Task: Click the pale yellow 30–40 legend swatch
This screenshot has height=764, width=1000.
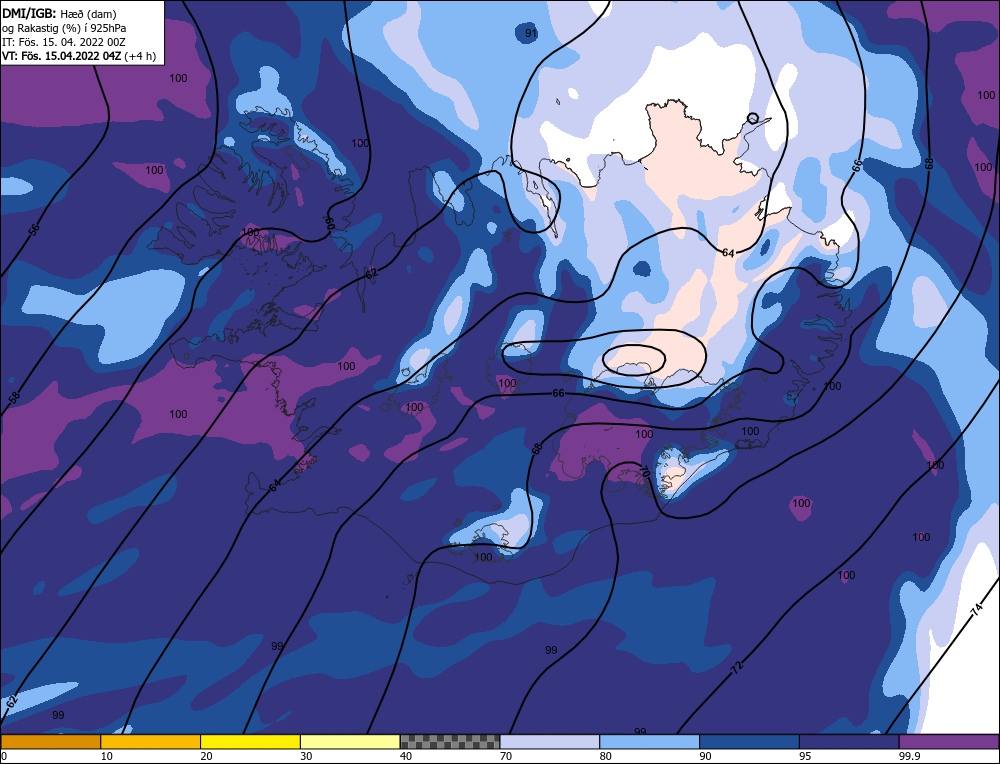Action: tap(350, 741)
